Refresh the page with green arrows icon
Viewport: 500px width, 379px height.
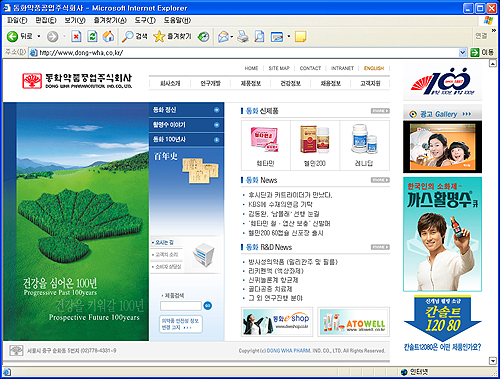(92, 36)
